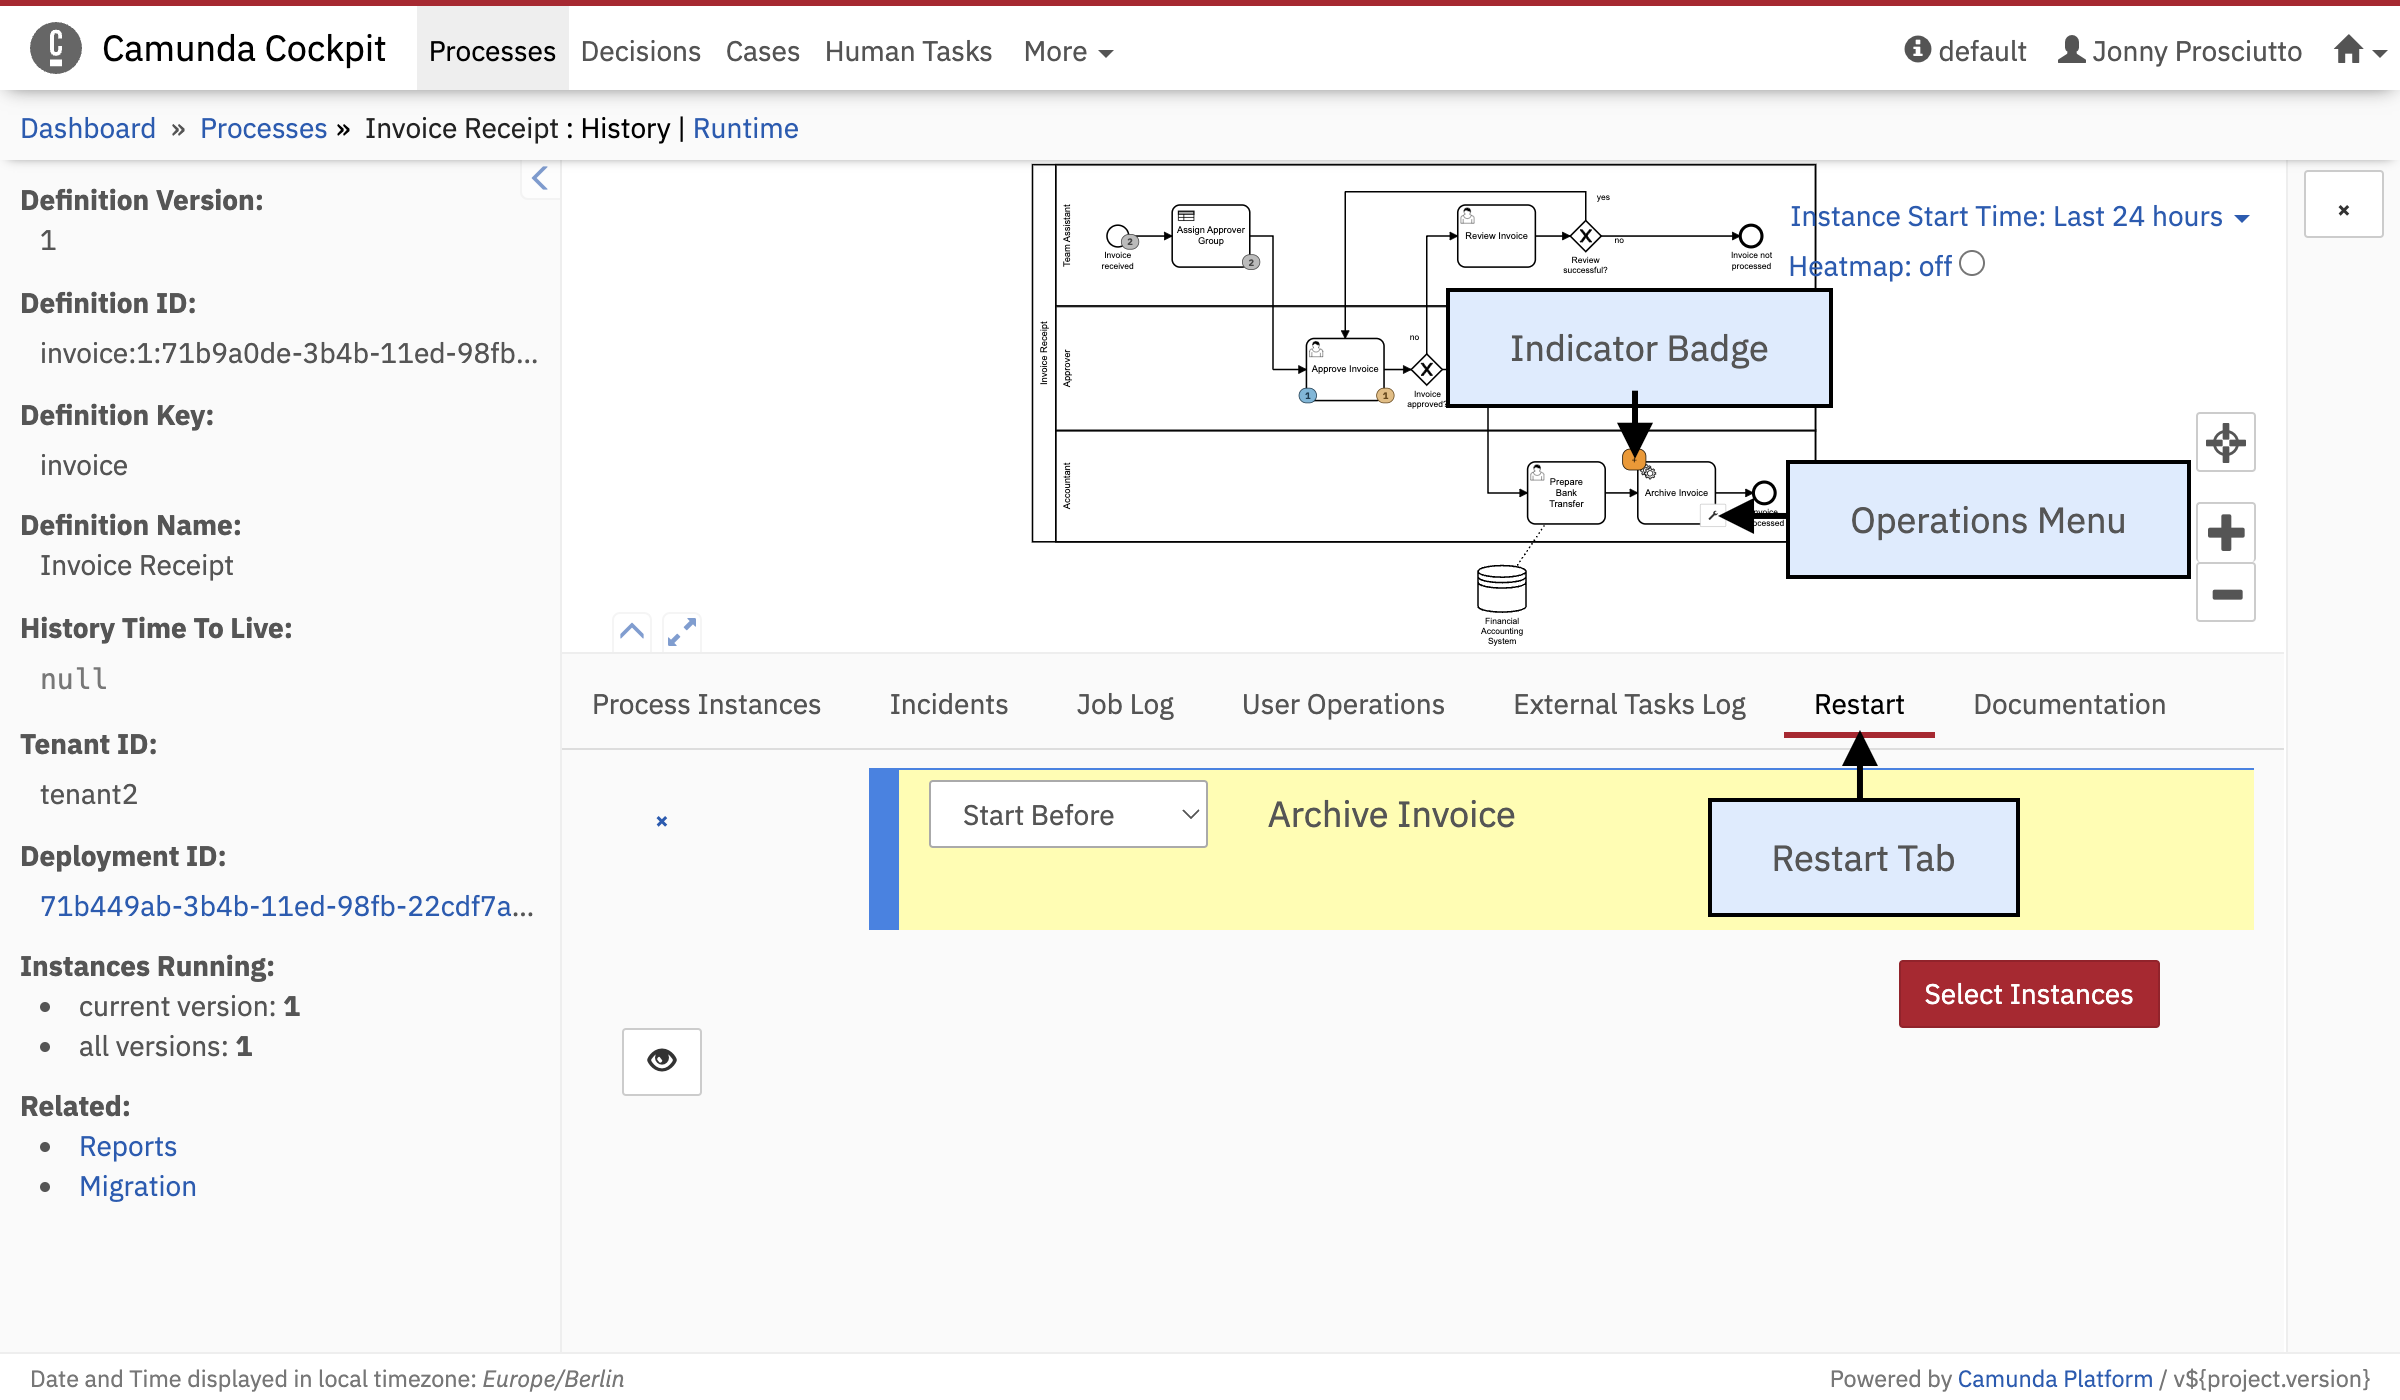Maximize the diagram with expand arrows

coord(682,631)
